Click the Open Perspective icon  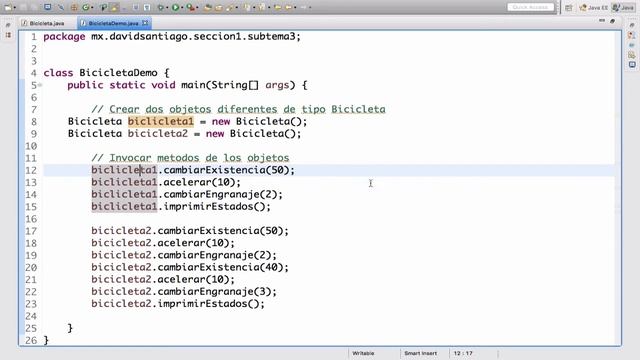pos(569,7)
